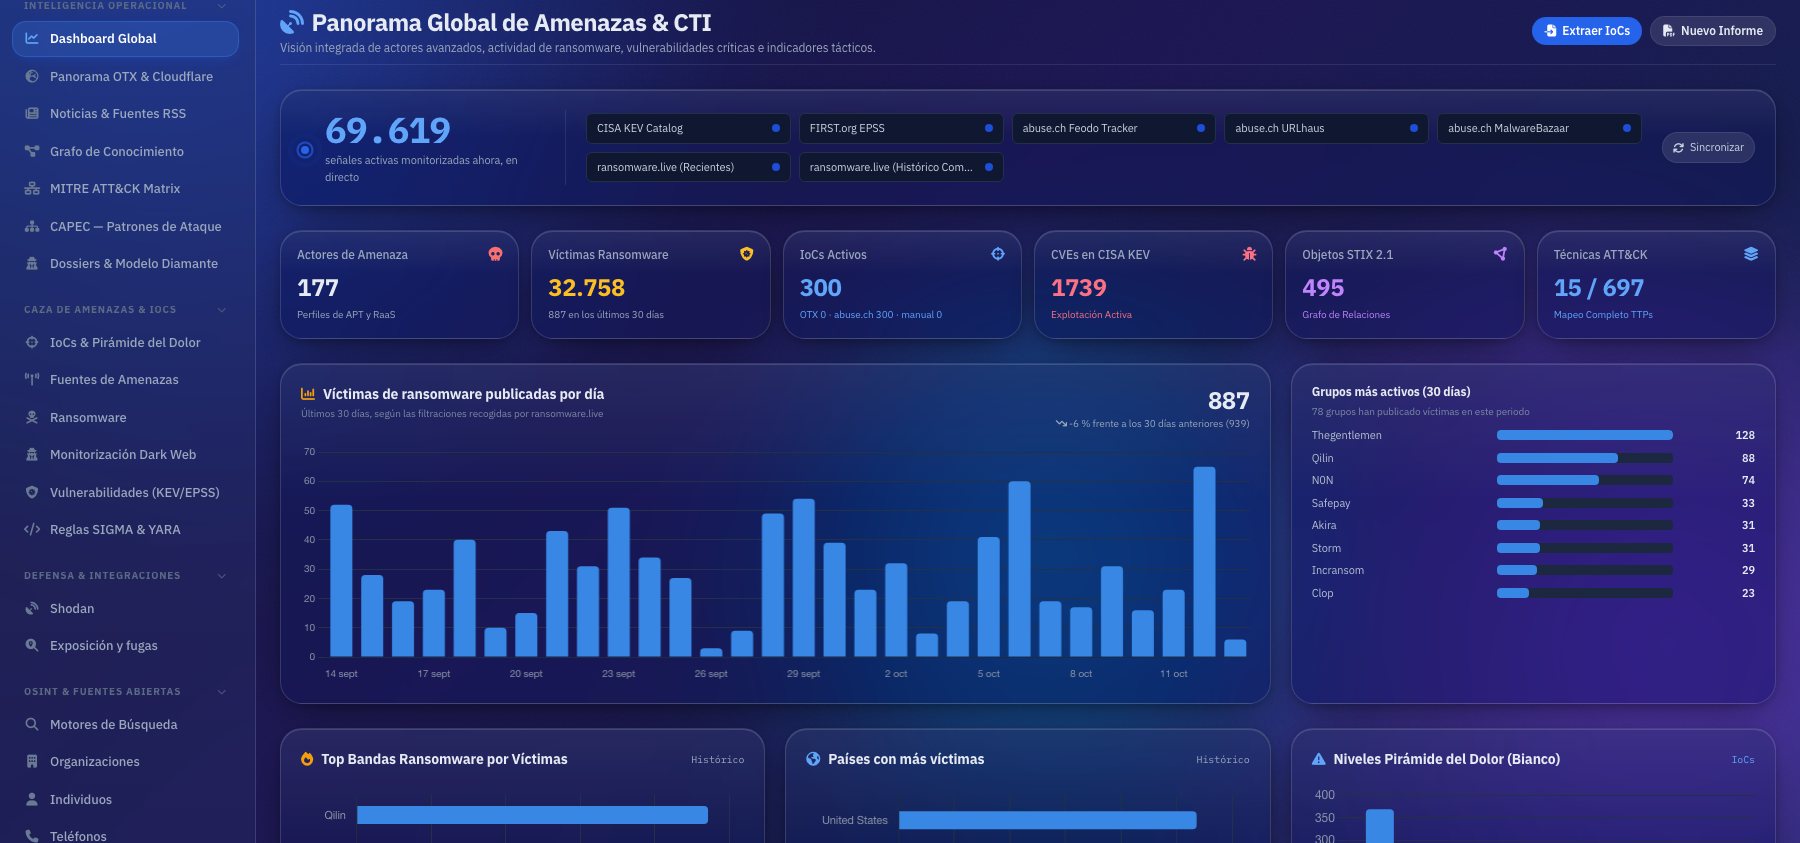Toggle the abuse.ch MalwareBazaar source chip
This screenshot has height=843, width=1800.
pyautogui.click(x=1539, y=128)
